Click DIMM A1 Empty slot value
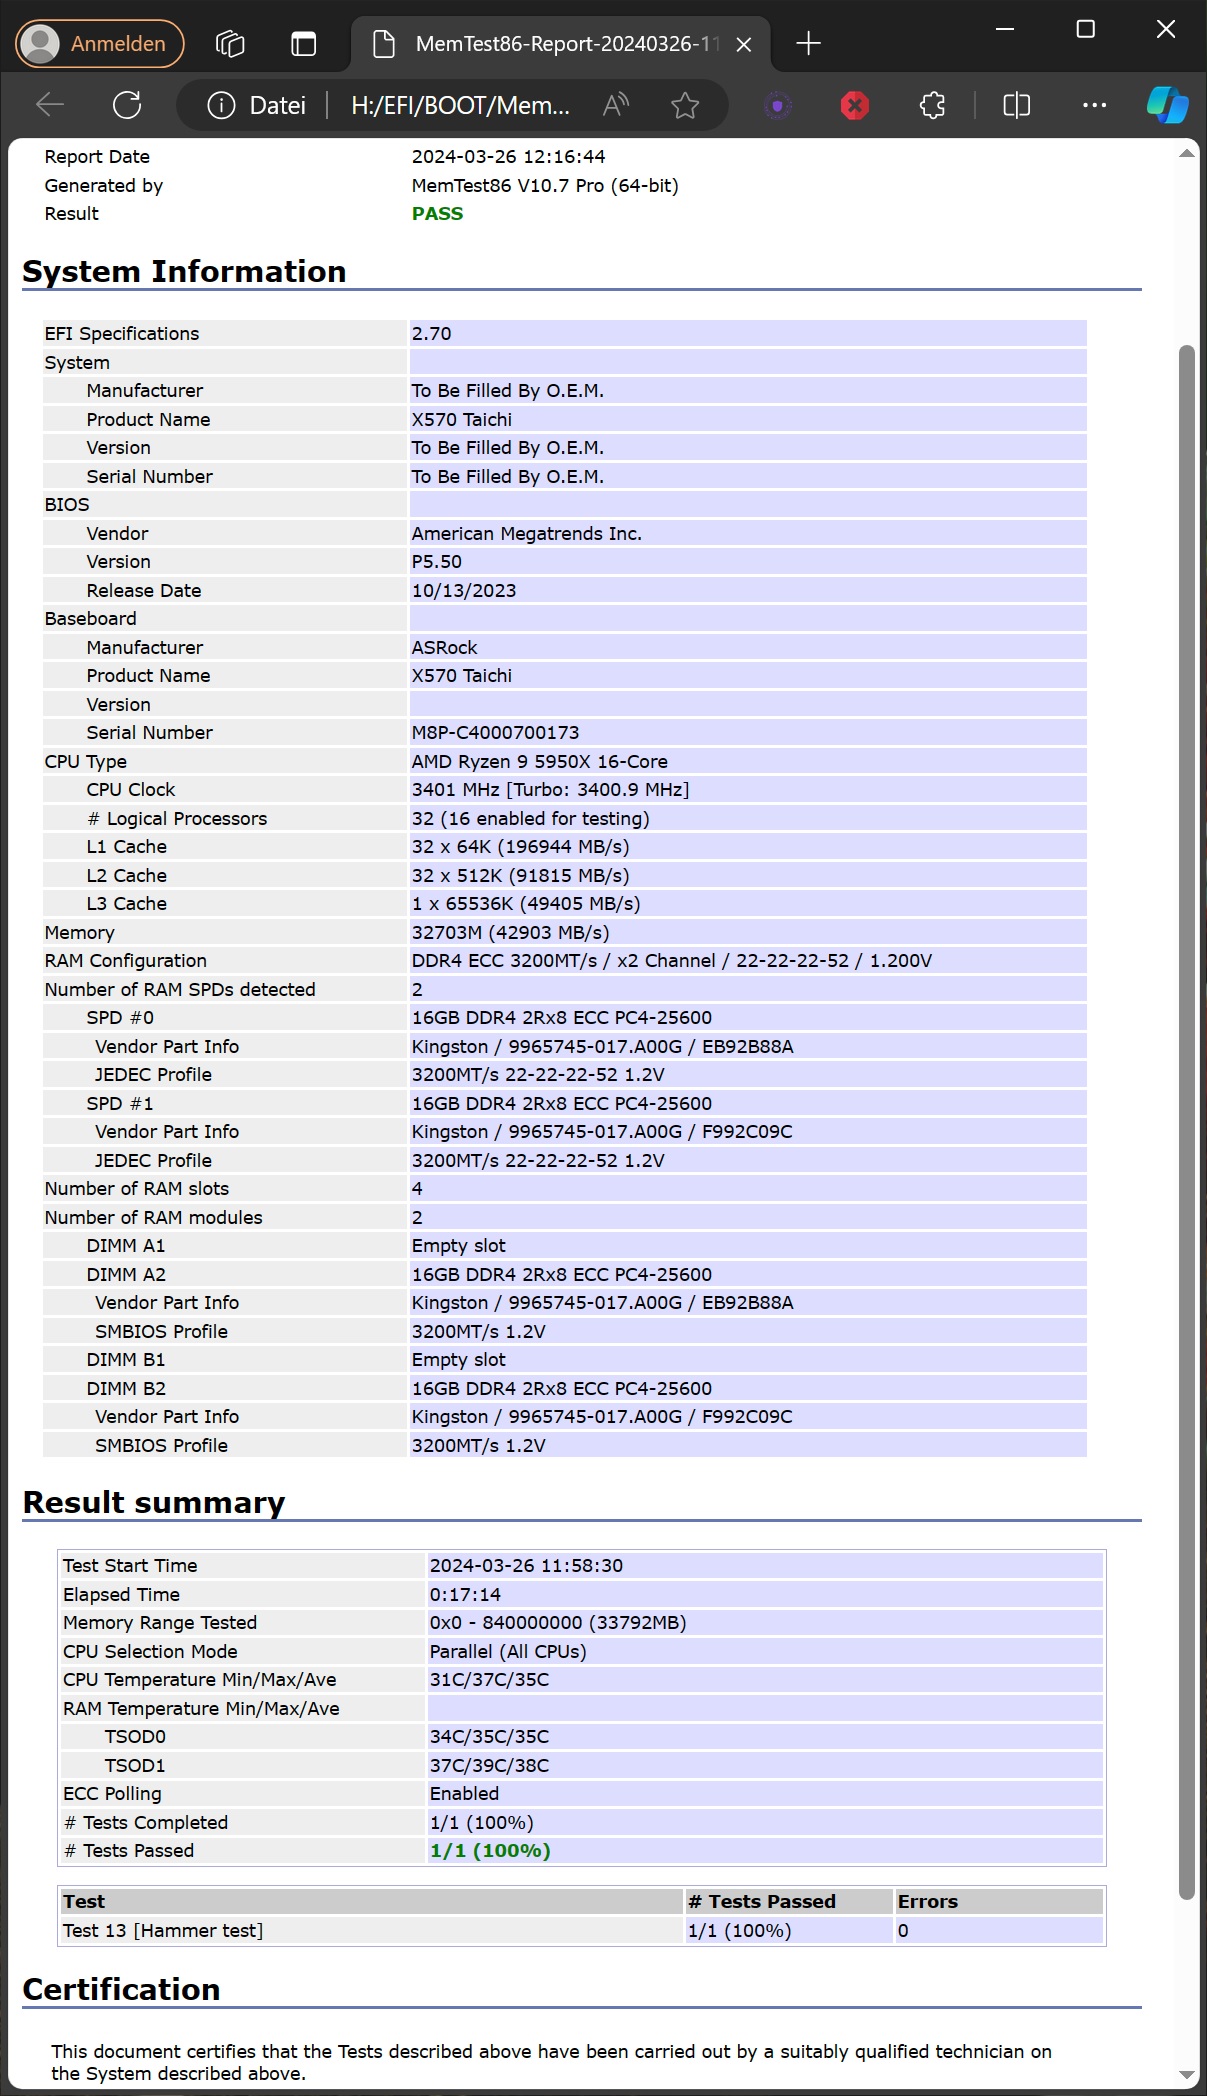Image resolution: width=1207 pixels, height=2096 pixels. coord(458,1246)
